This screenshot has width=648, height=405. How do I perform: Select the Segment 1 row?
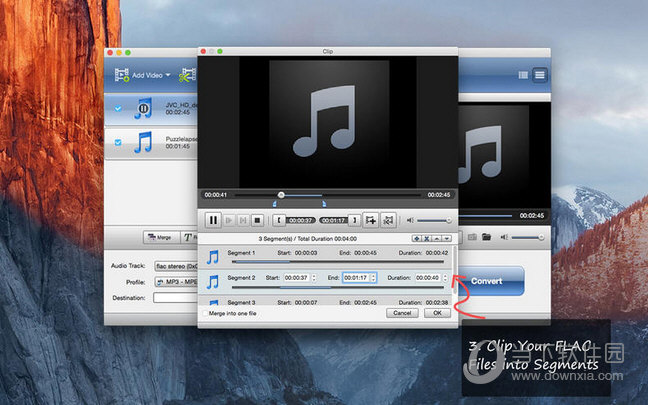(x=325, y=257)
